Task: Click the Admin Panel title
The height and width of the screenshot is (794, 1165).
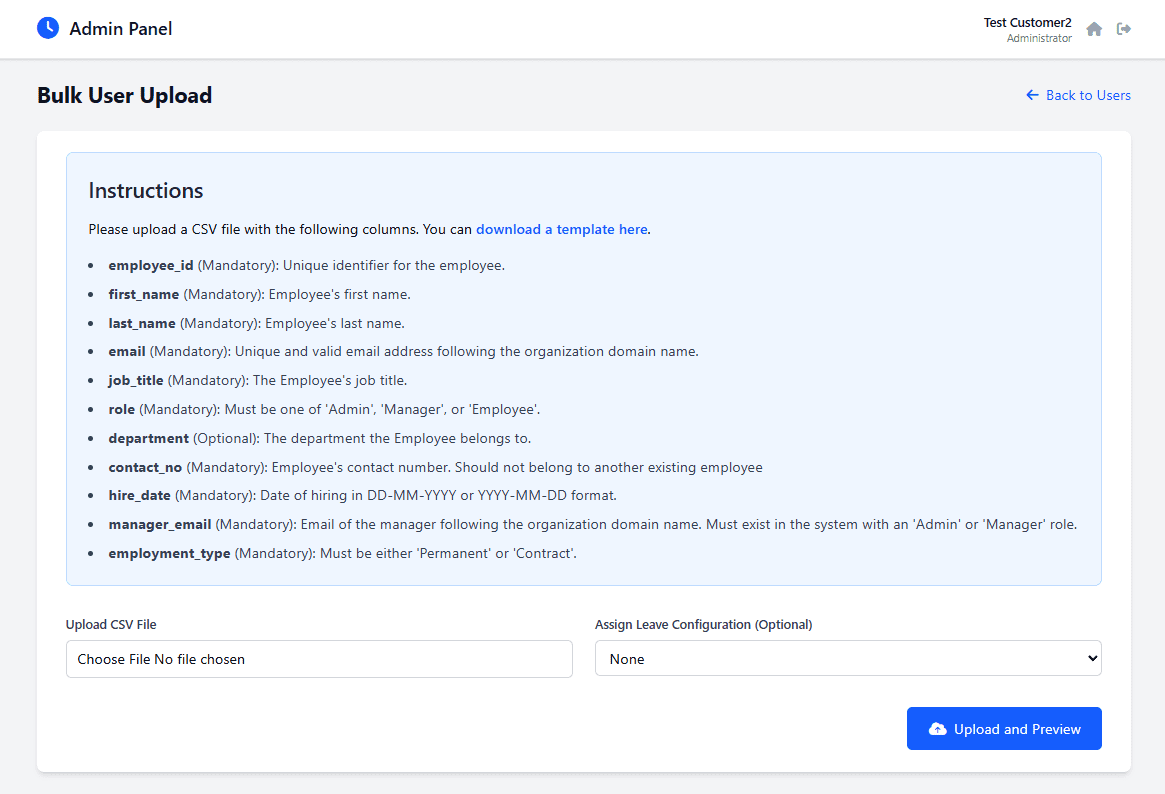Action: pos(121,29)
